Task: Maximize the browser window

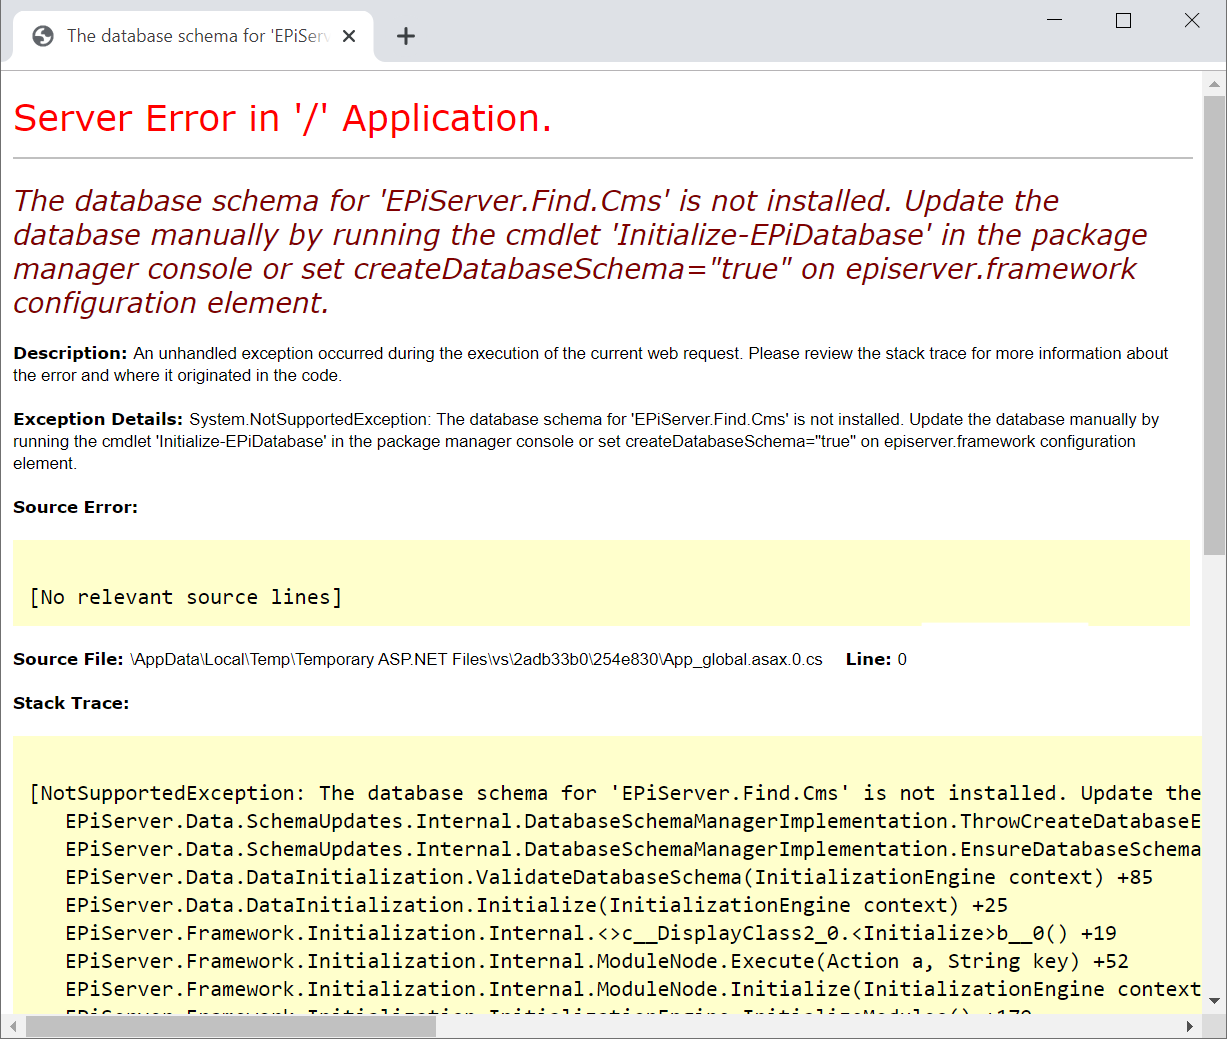Action: pos(1123,20)
